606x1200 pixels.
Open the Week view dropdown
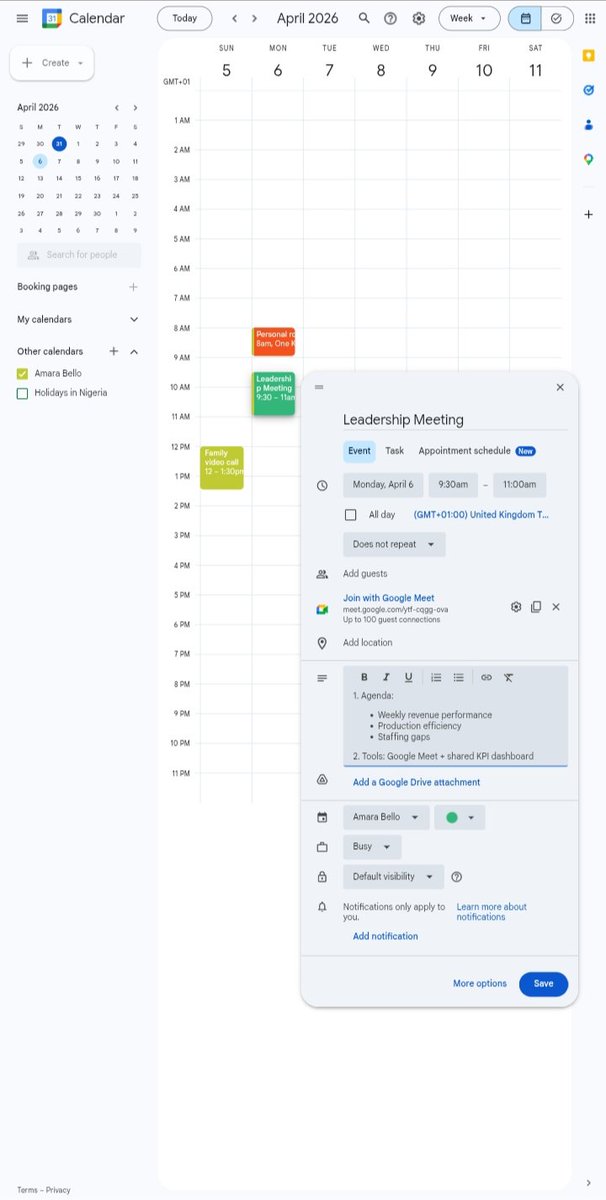tap(470, 18)
